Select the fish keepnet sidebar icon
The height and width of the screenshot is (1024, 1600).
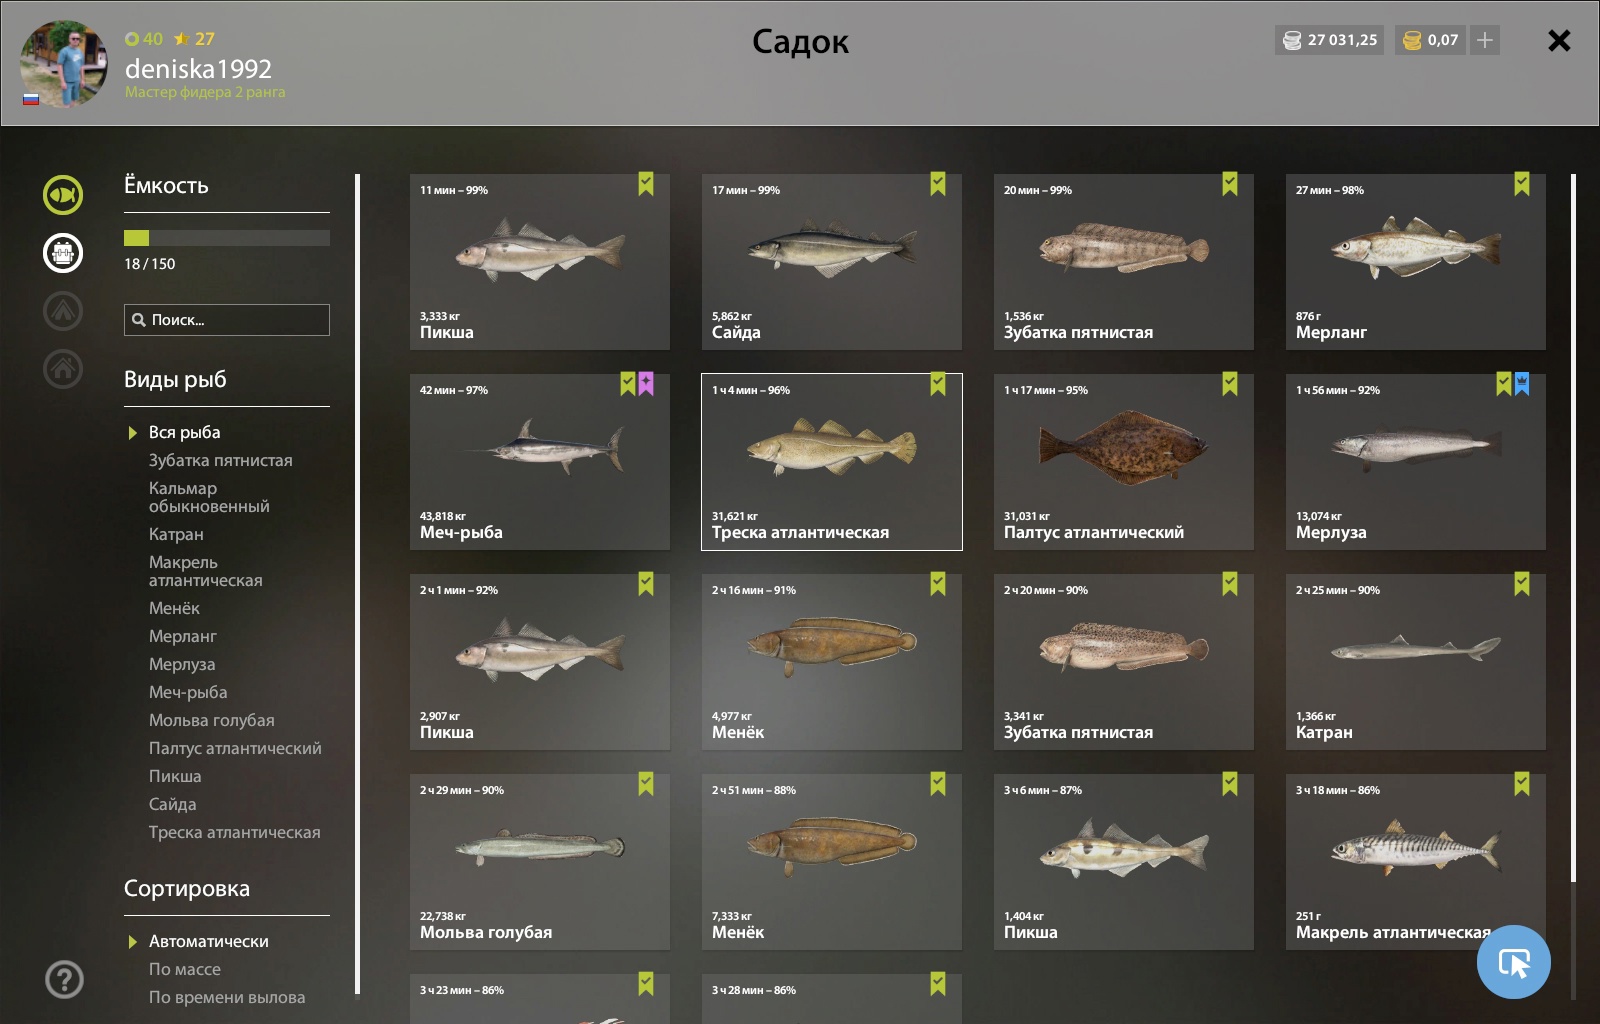63,194
